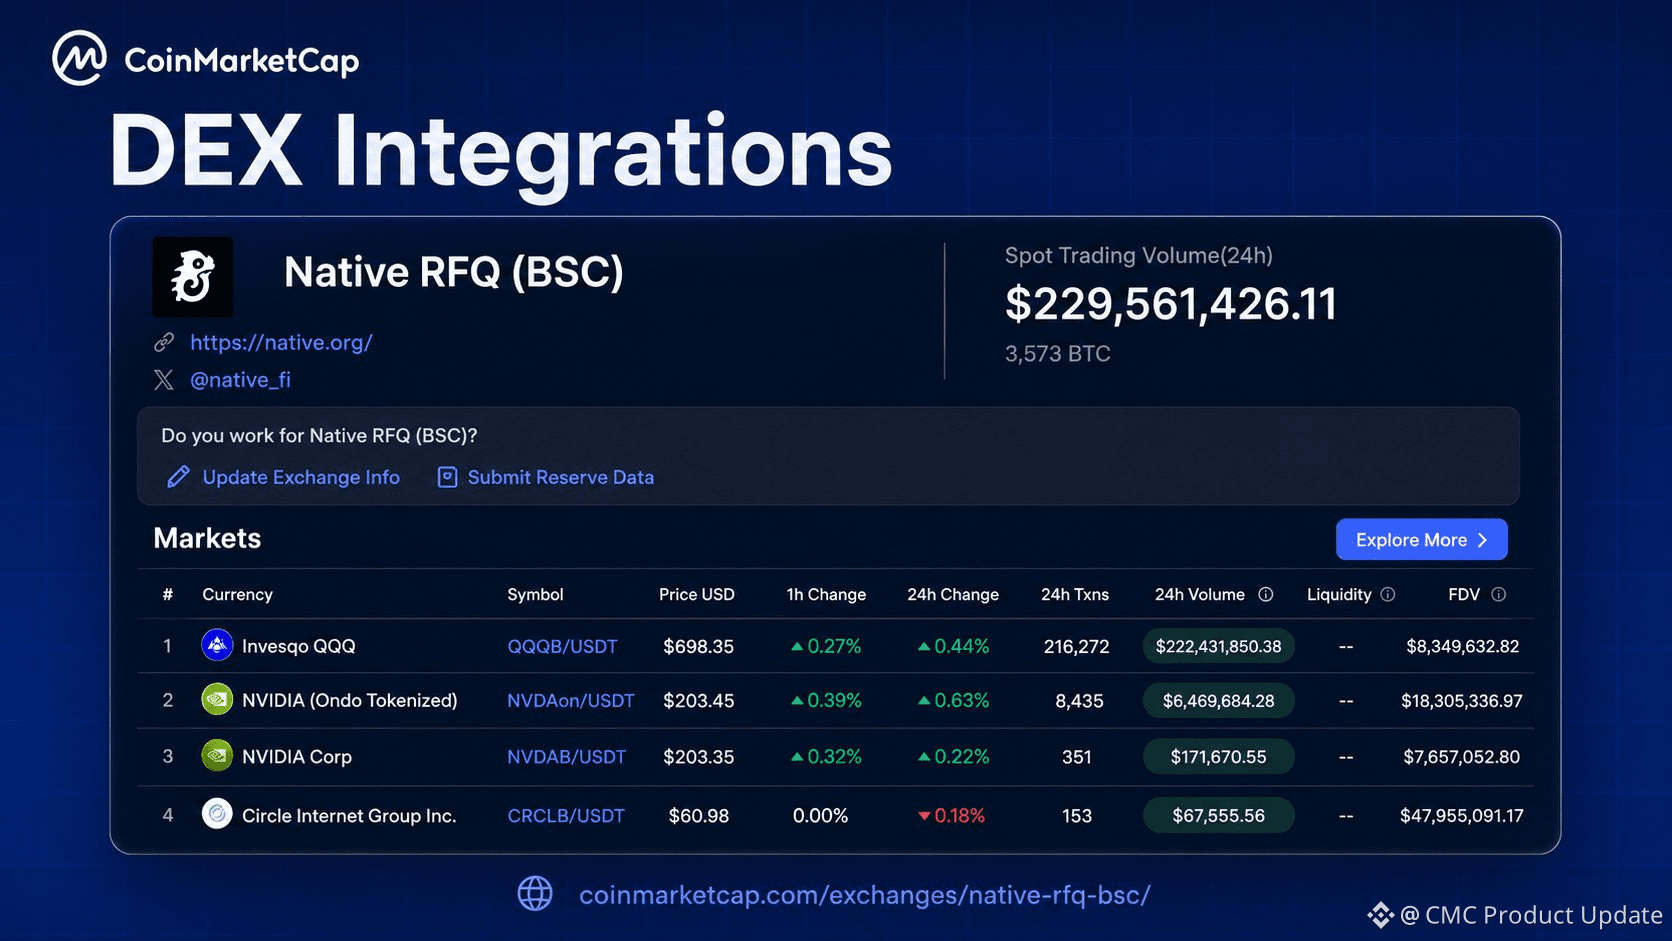
Task: Select the NVIDIA (Ondo Tokenized) currency name
Action: pos(350,700)
